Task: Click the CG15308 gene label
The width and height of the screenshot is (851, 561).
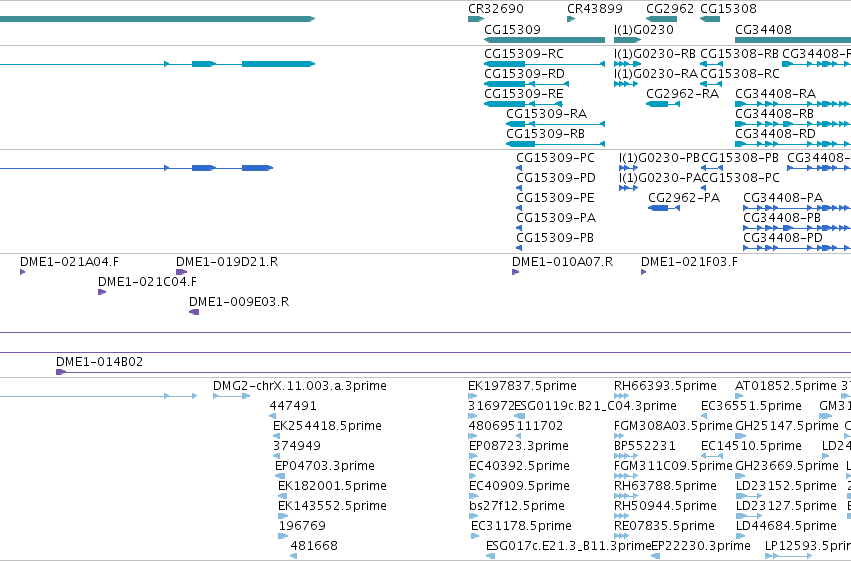Action: [x=728, y=9]
